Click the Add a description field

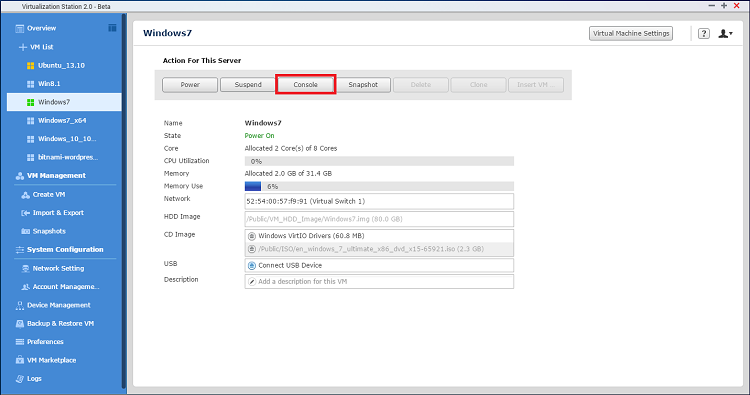379,282
